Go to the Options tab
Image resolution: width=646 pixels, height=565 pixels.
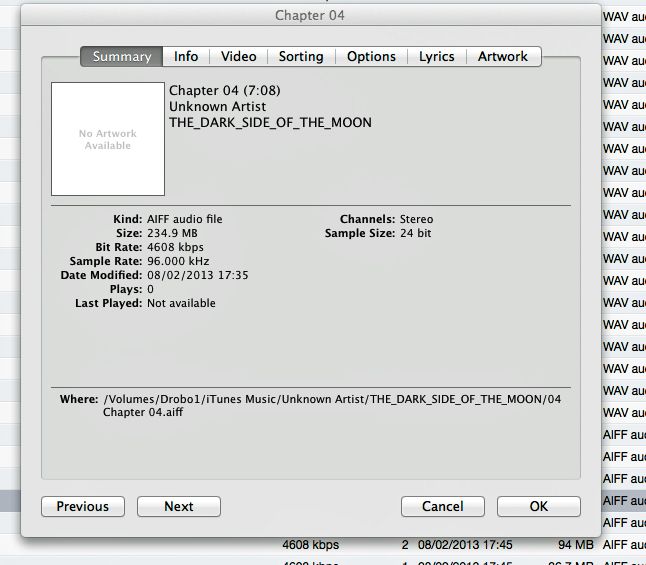point(371,56)
